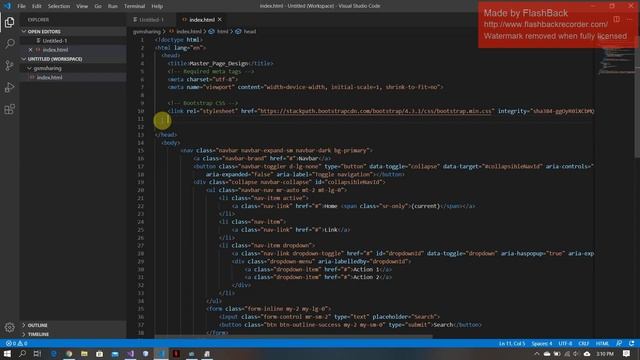Open the Run menu
The image size is (640, 360).
(x=113, y=6)
